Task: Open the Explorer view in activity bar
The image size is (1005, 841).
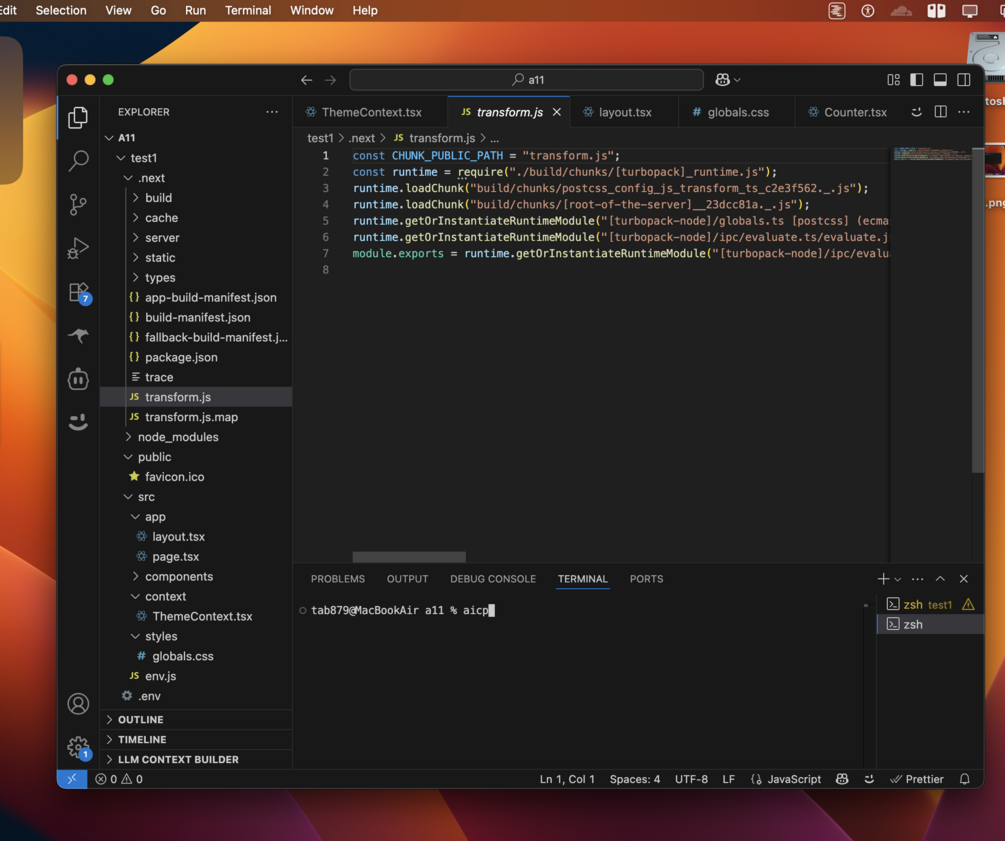Action: [x=78, y=117]
